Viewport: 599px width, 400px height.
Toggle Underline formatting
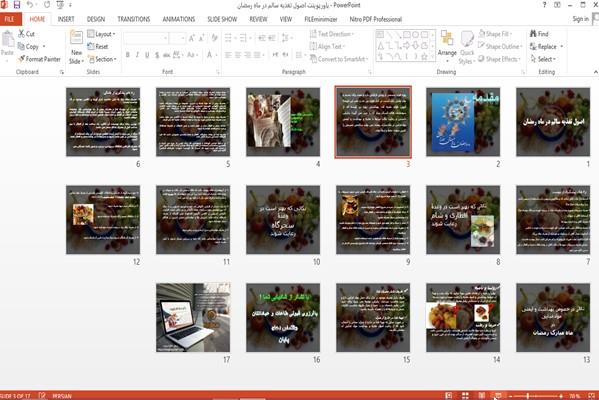click(147, 55)
